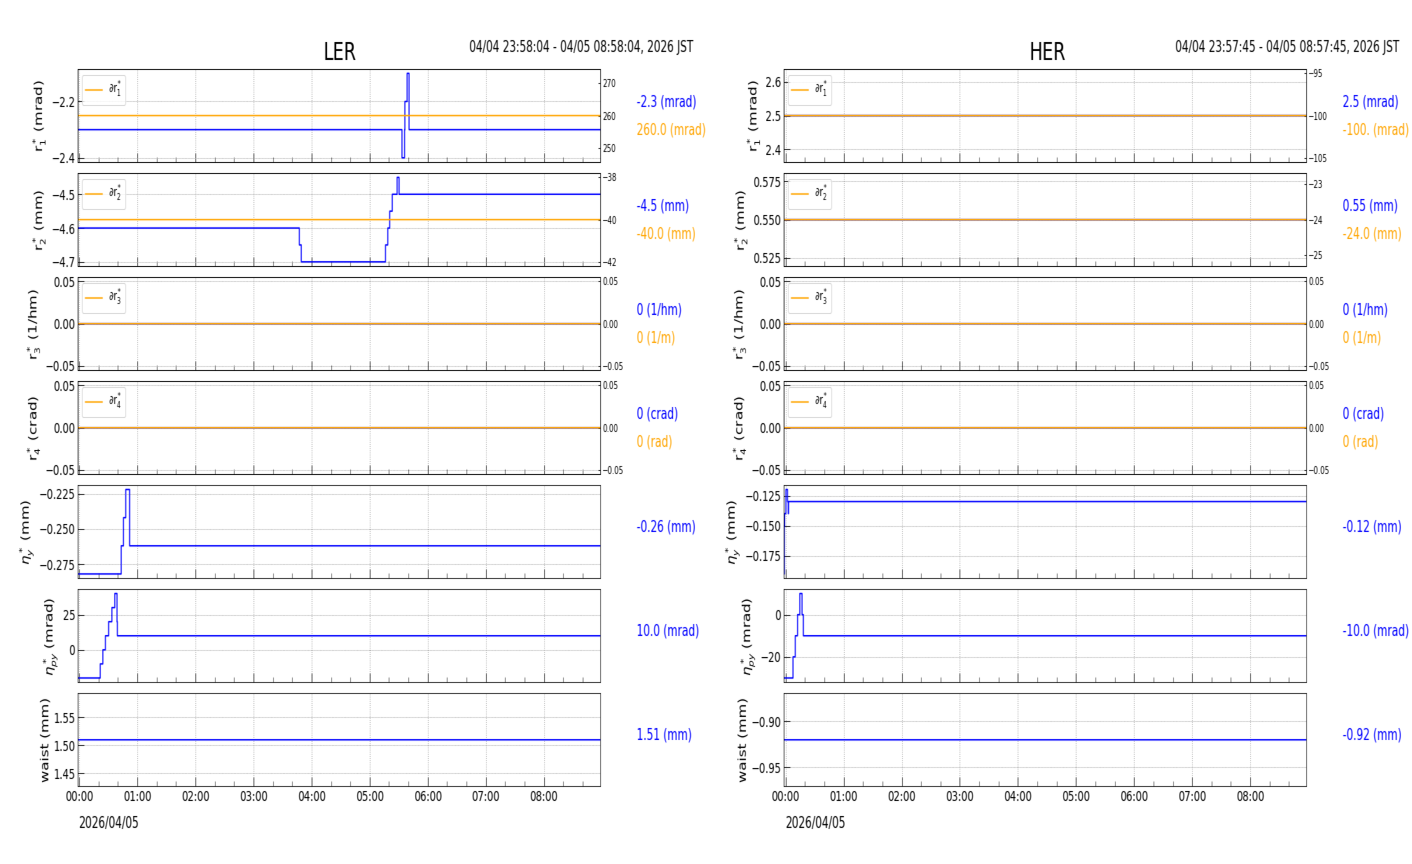Click the LER value -2.3 (mrad)
This screenshot has width=1412, height=864.
[x=666, y=102]
